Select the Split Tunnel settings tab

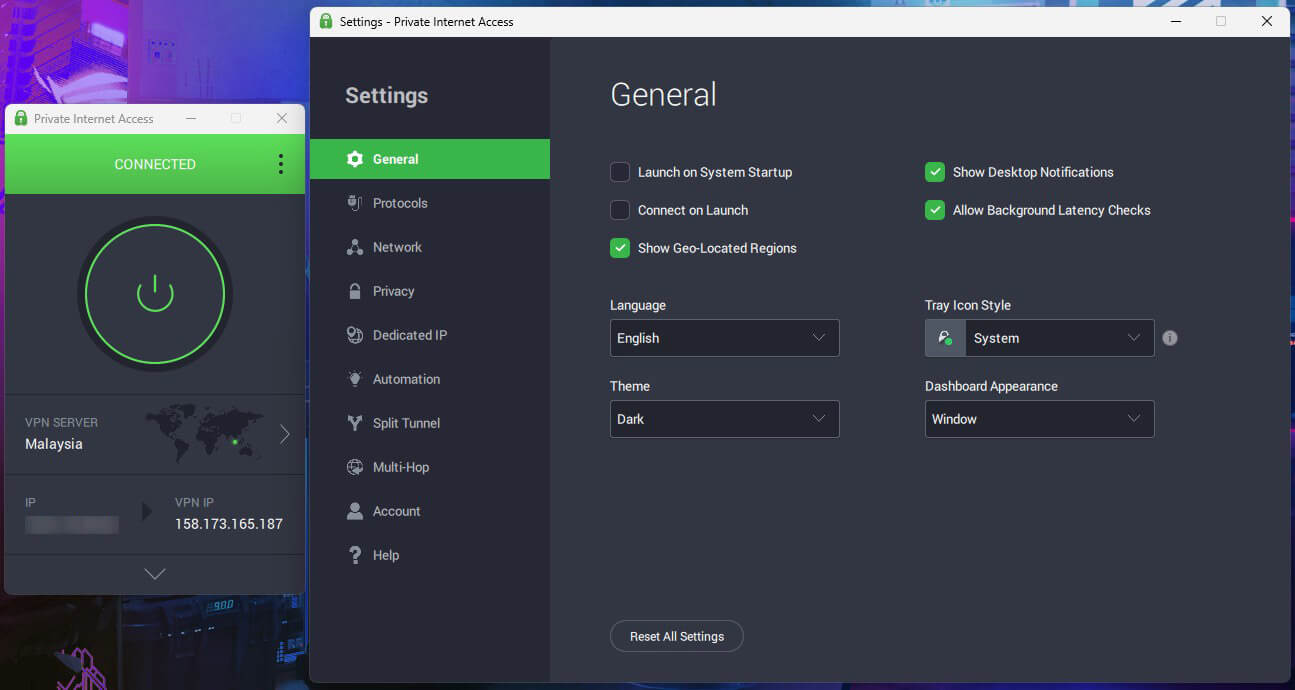[430, 423]
